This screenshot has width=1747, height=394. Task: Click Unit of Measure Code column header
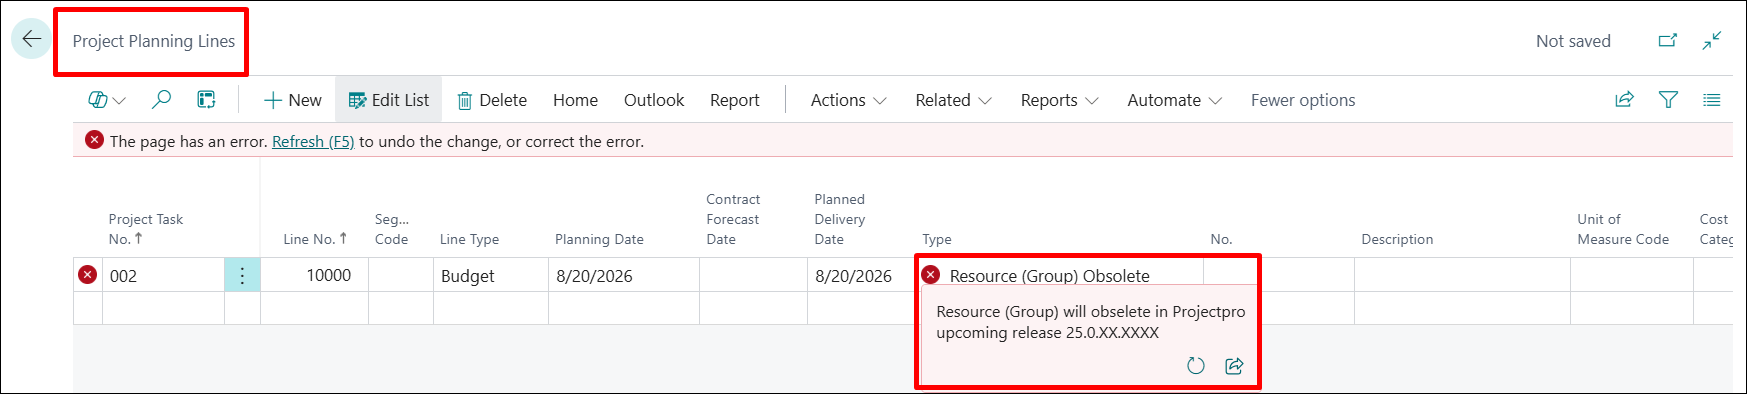1623,229
